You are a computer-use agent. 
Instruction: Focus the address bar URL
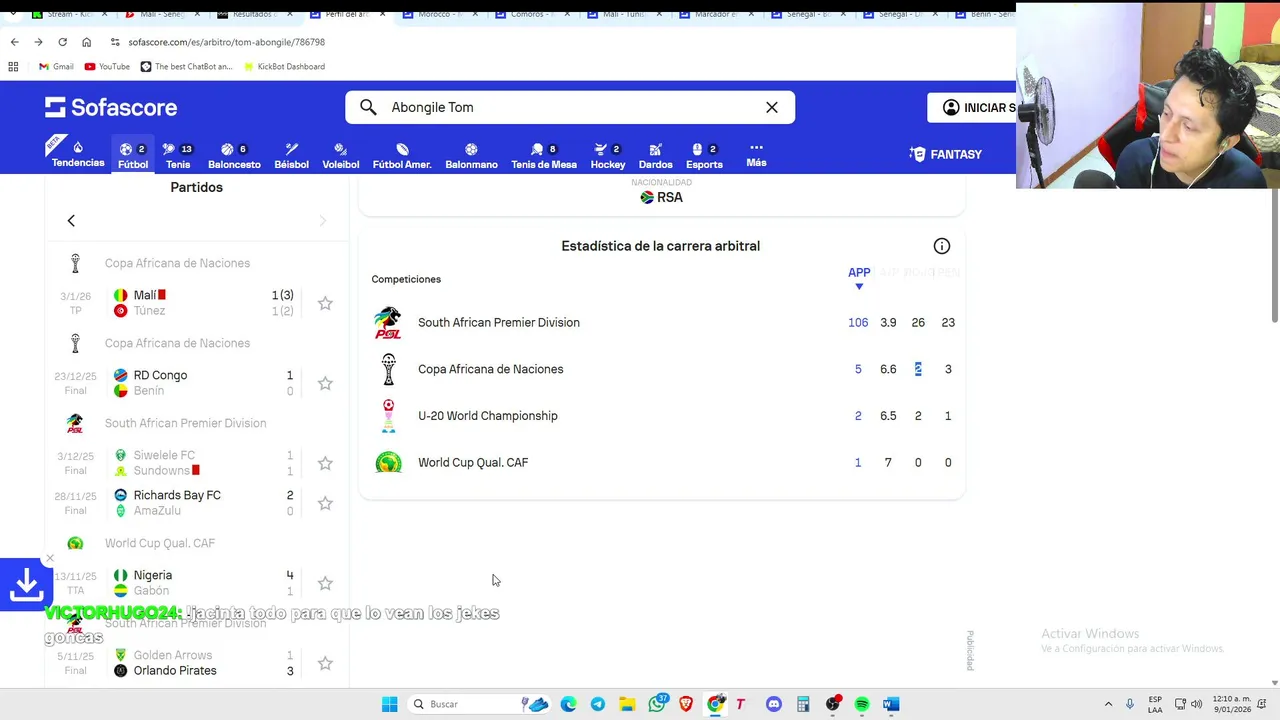[227, 42]
